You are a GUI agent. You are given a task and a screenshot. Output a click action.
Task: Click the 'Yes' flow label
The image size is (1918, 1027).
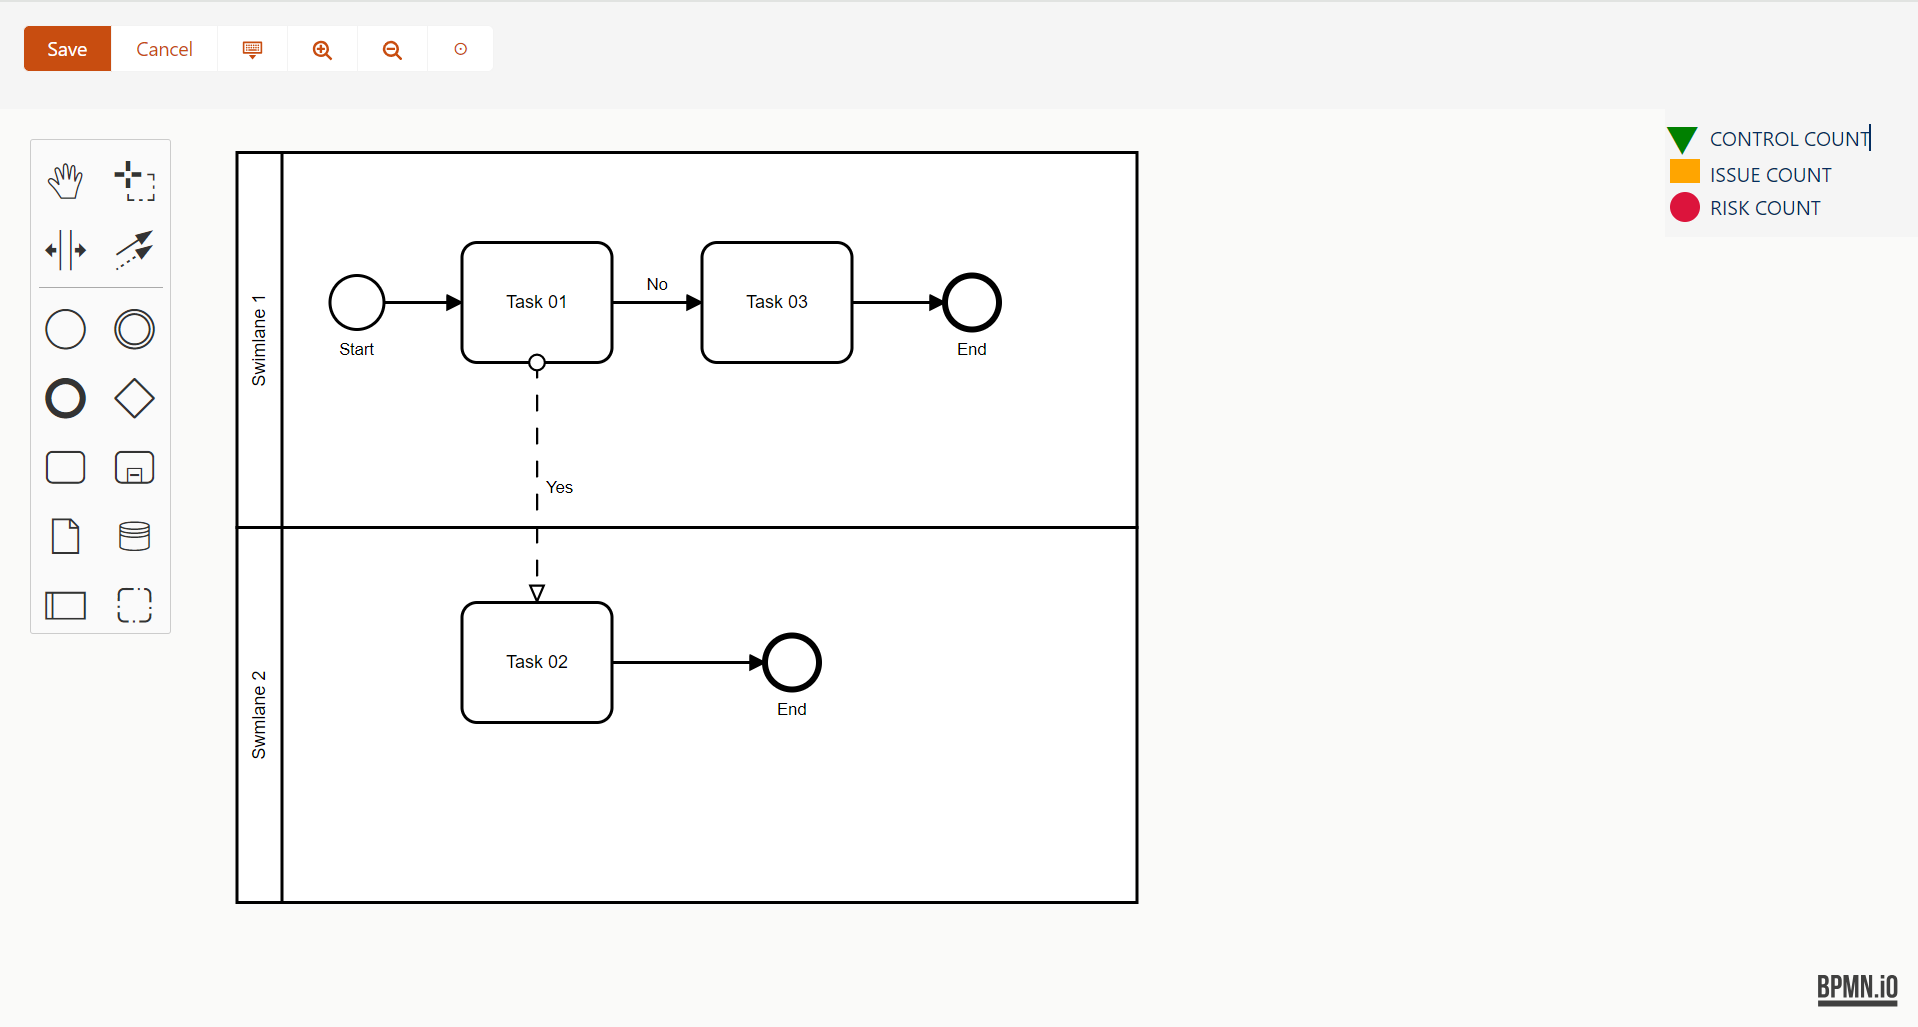559,487
